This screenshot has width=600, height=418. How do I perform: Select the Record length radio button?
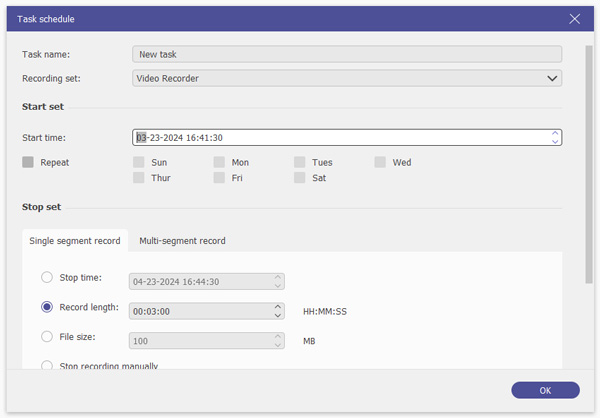tap(47, 308)
